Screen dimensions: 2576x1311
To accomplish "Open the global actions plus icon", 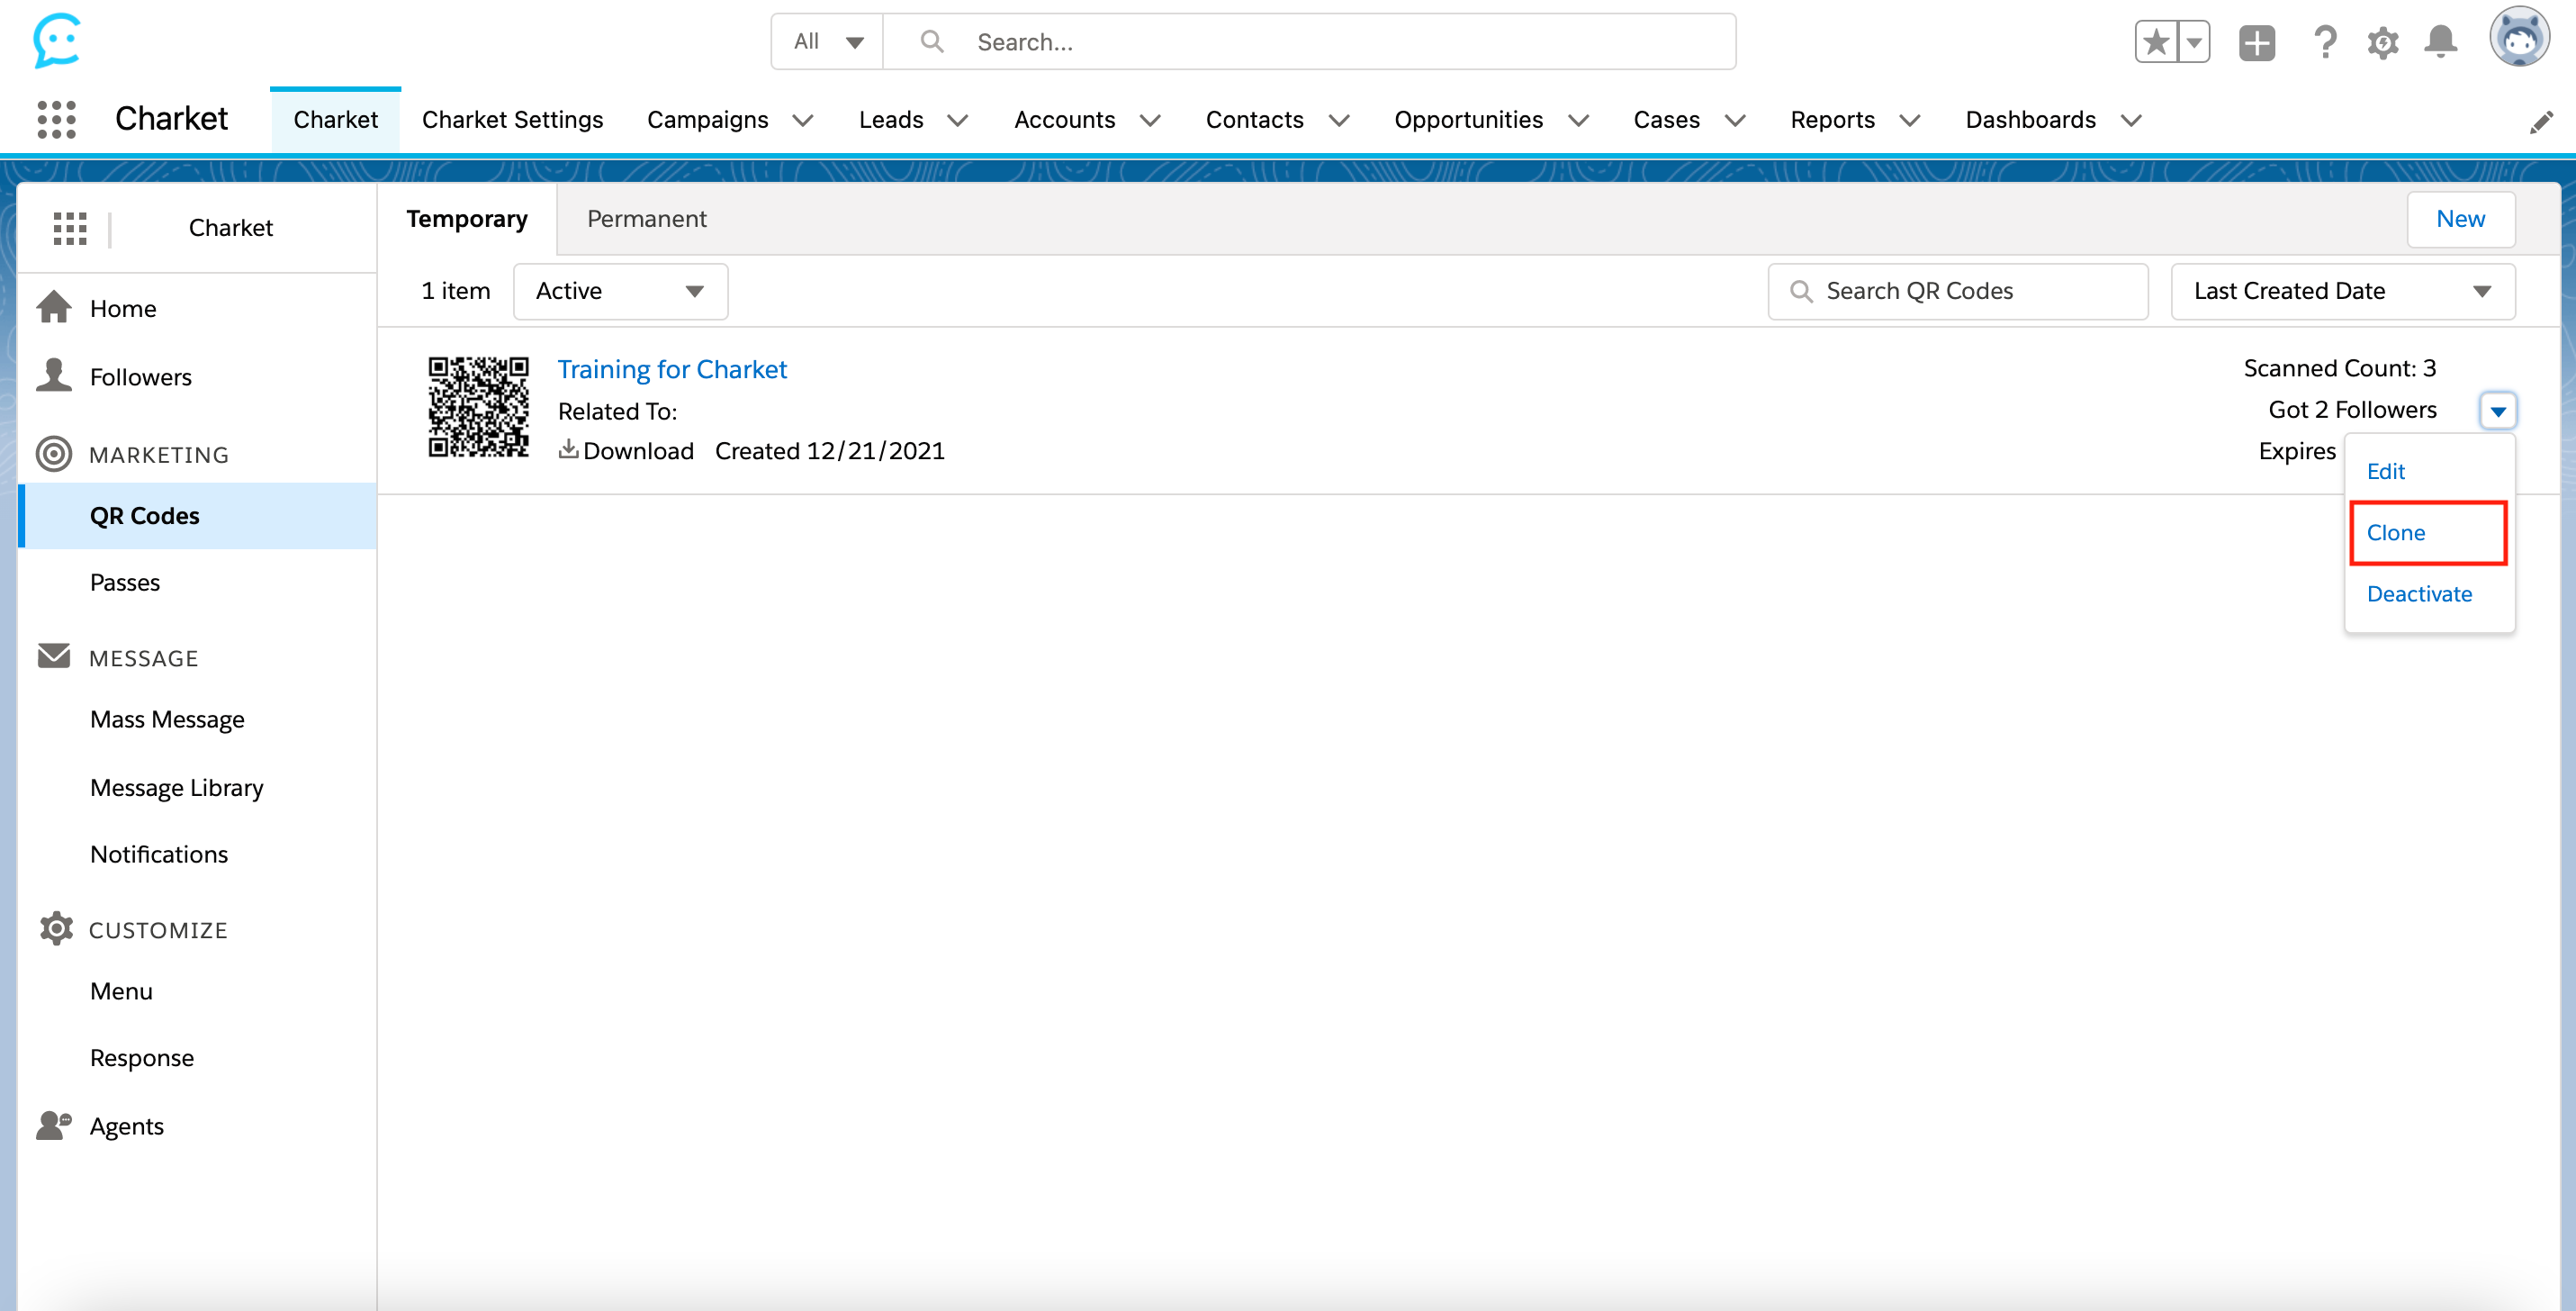I will (x=2256, y=42).
